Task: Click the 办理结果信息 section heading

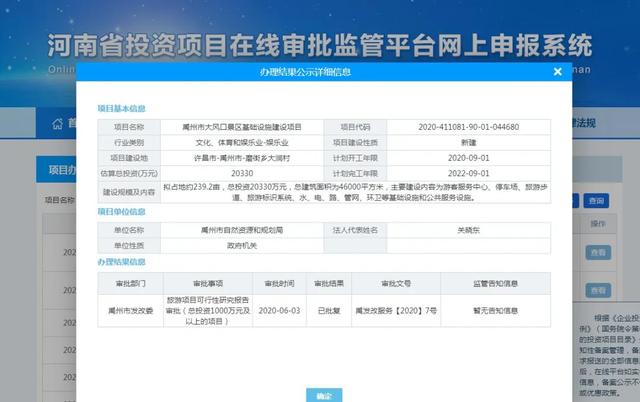Action: coord(121,262)
